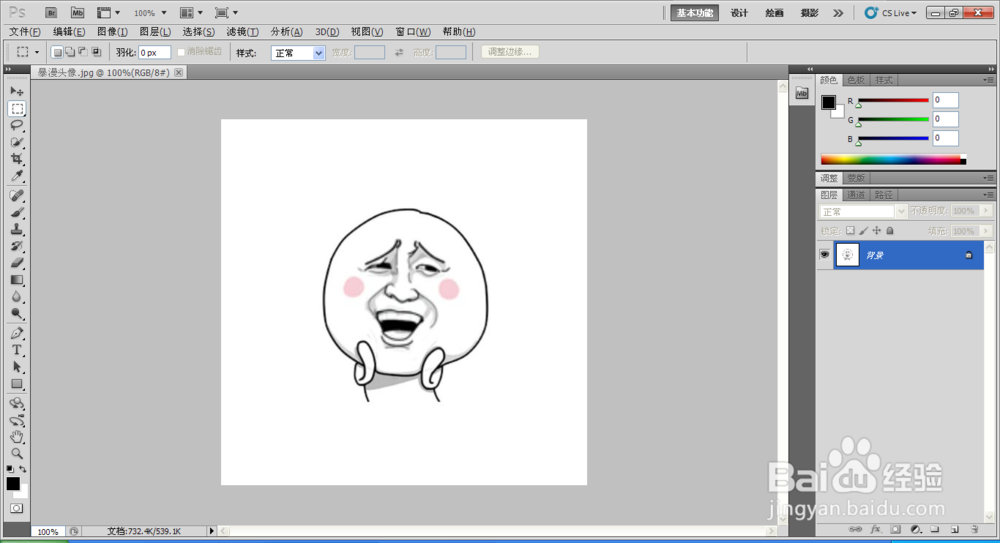This screenshot has height=543, width=1000.
Task: Switch to the 蒙版 tab
Action: pyautogui.click(x=856, y=178)
